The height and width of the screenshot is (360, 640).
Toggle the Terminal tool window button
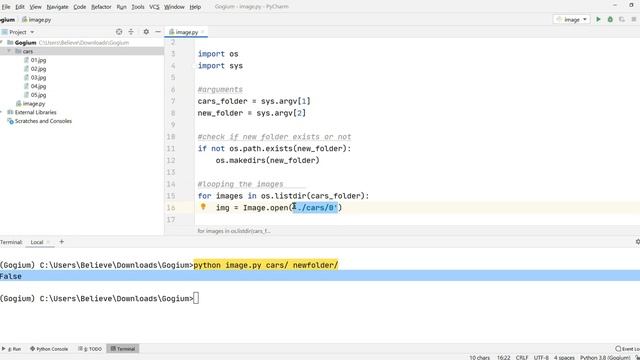click(123, 349)
